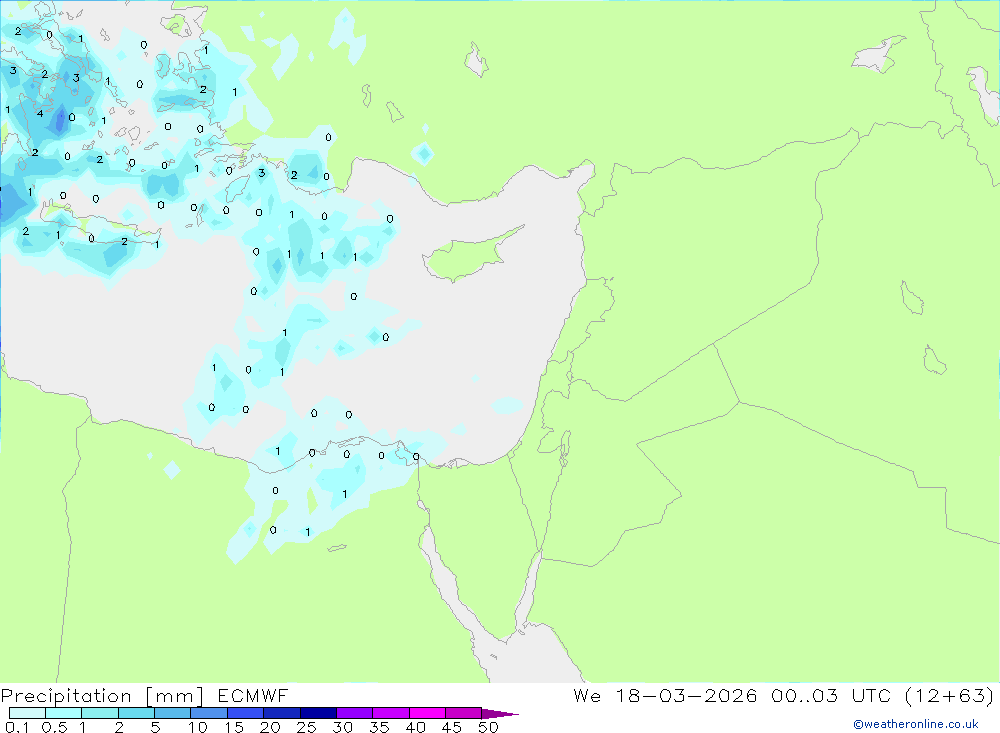
Task: Click the precipitation value "4" on the map
Action: point(40,114)
